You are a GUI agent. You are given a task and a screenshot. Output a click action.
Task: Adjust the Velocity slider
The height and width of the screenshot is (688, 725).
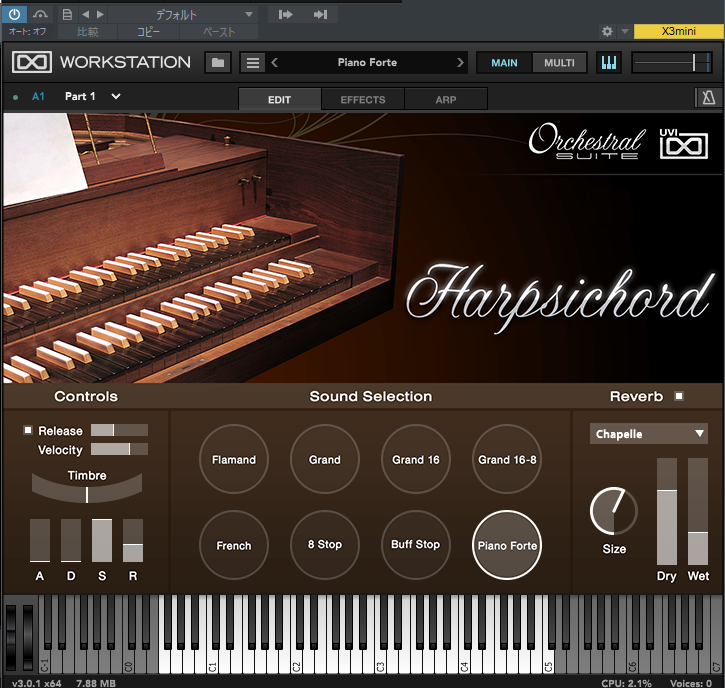pos(119,449)
